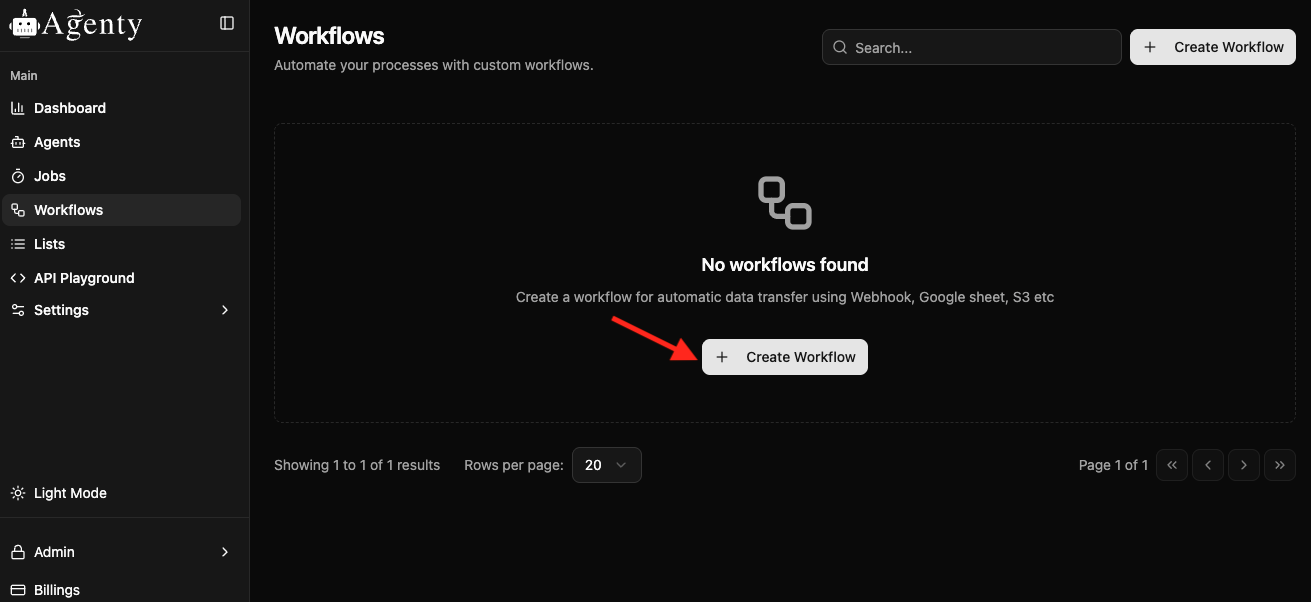Click the Workflows sidebar icon
Screen dimensions: 1311x602
[18, 210]
